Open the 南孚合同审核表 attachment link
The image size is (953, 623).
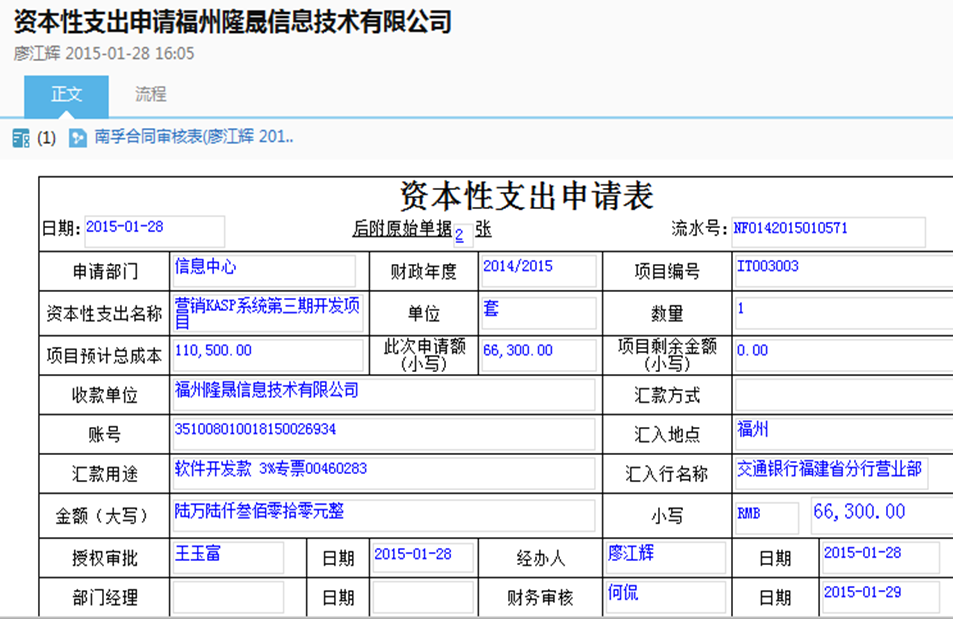click(193, 138)
